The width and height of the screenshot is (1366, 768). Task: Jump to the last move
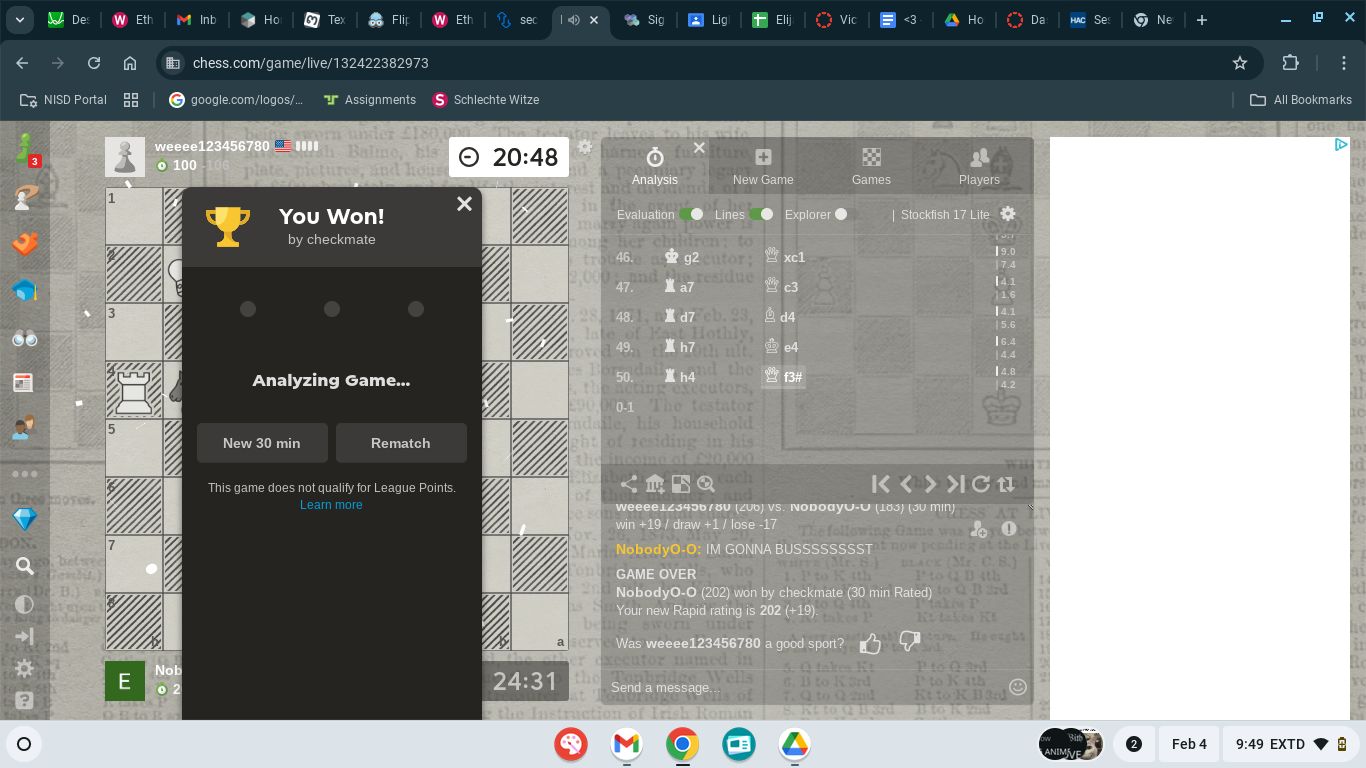956,484
